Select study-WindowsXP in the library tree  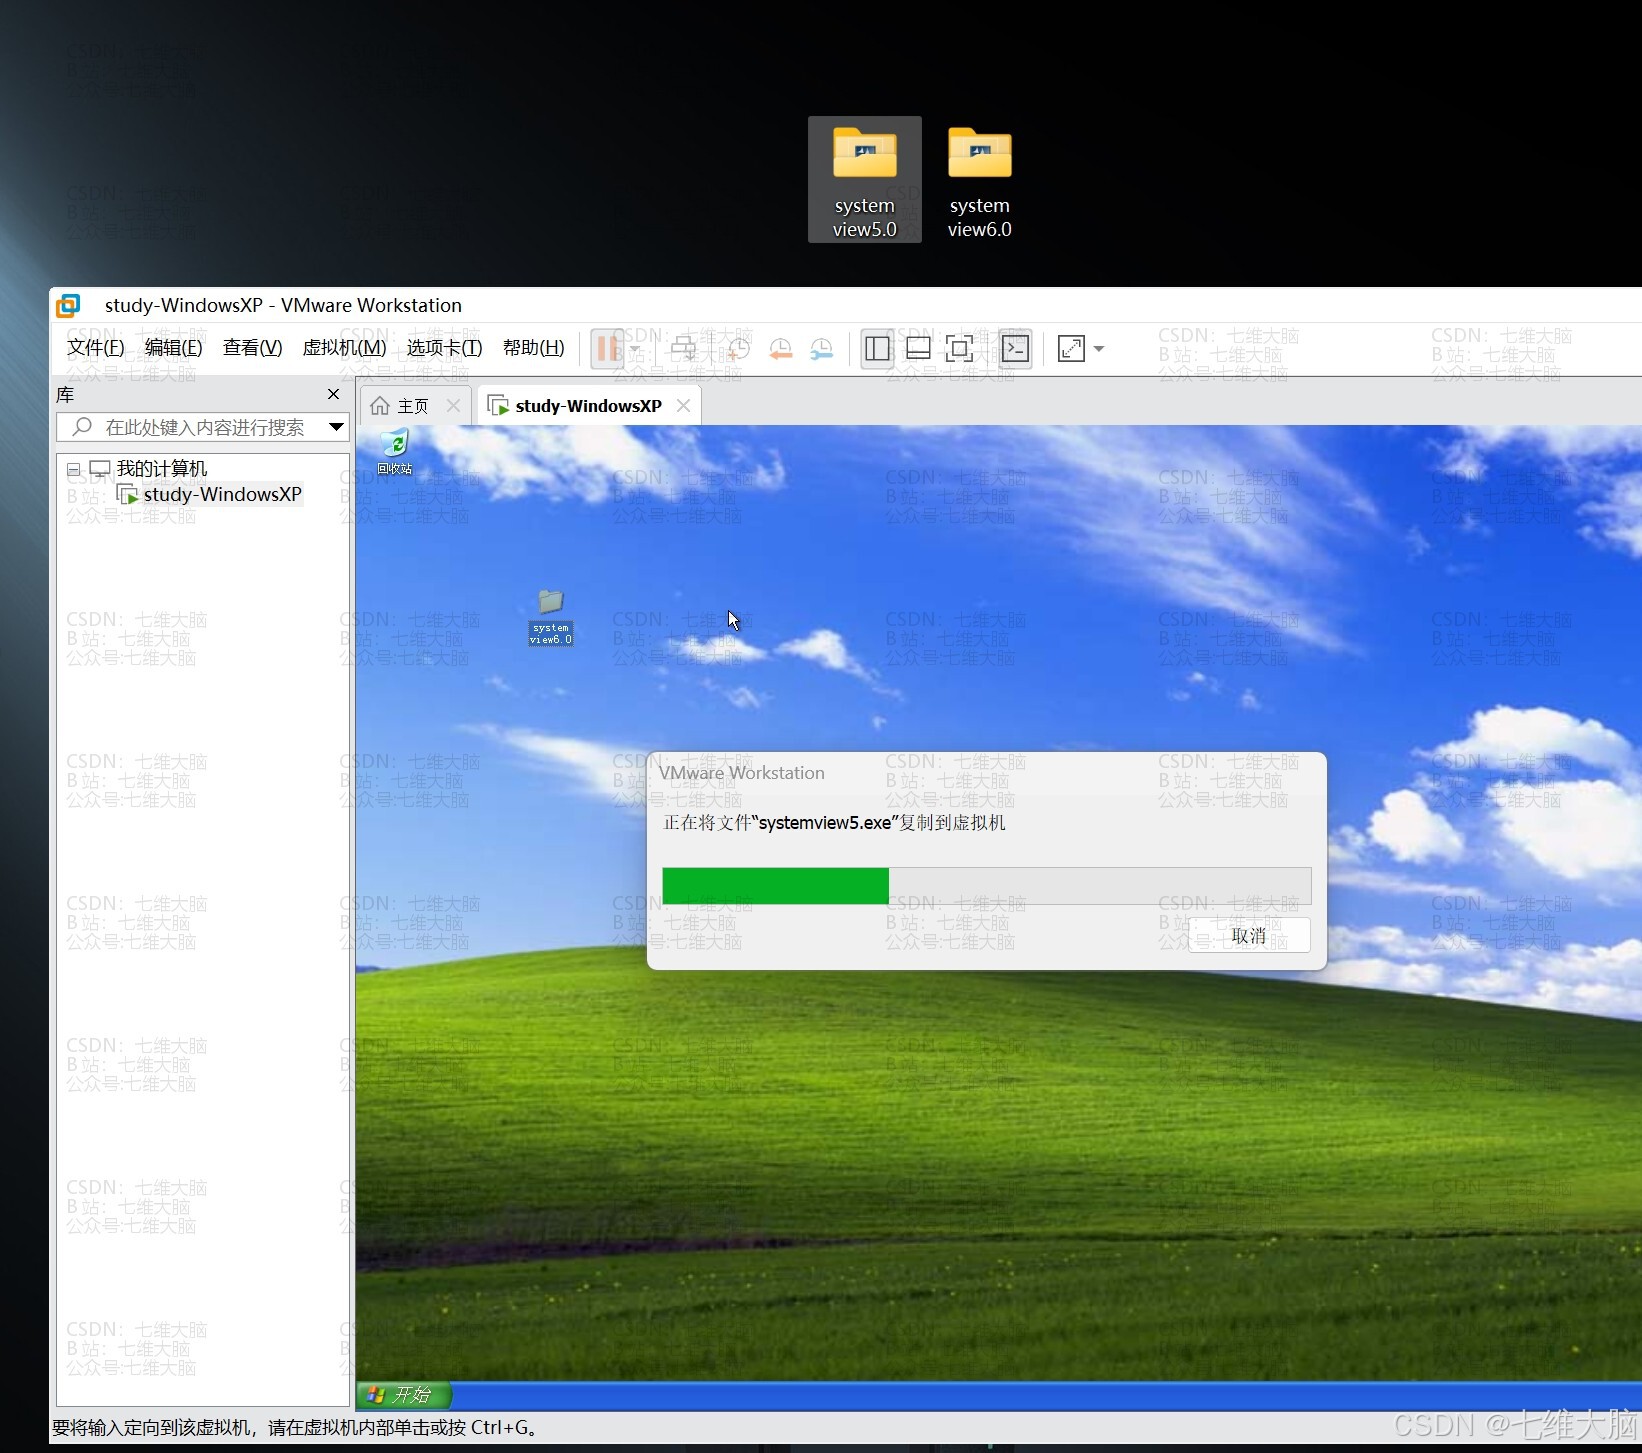(x=222, y=494)
